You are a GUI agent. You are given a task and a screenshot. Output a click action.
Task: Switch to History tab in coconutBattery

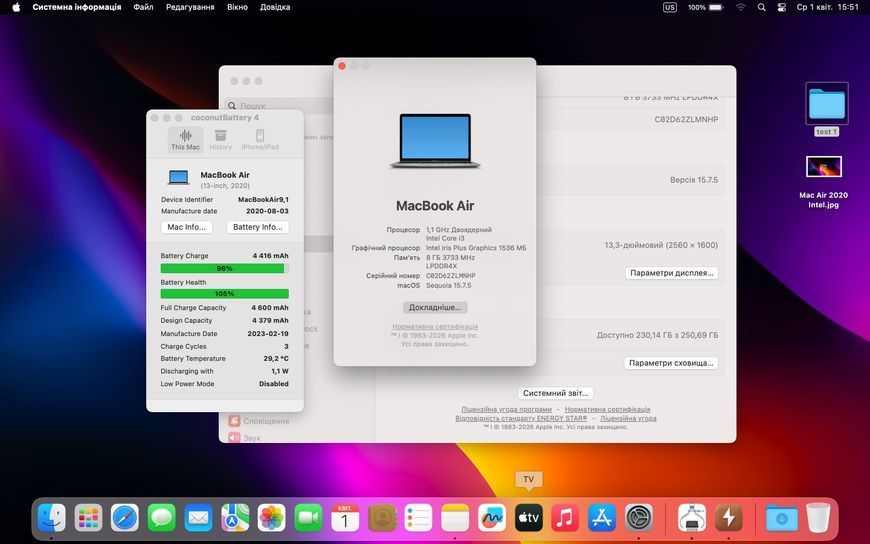tap(220, 139)
